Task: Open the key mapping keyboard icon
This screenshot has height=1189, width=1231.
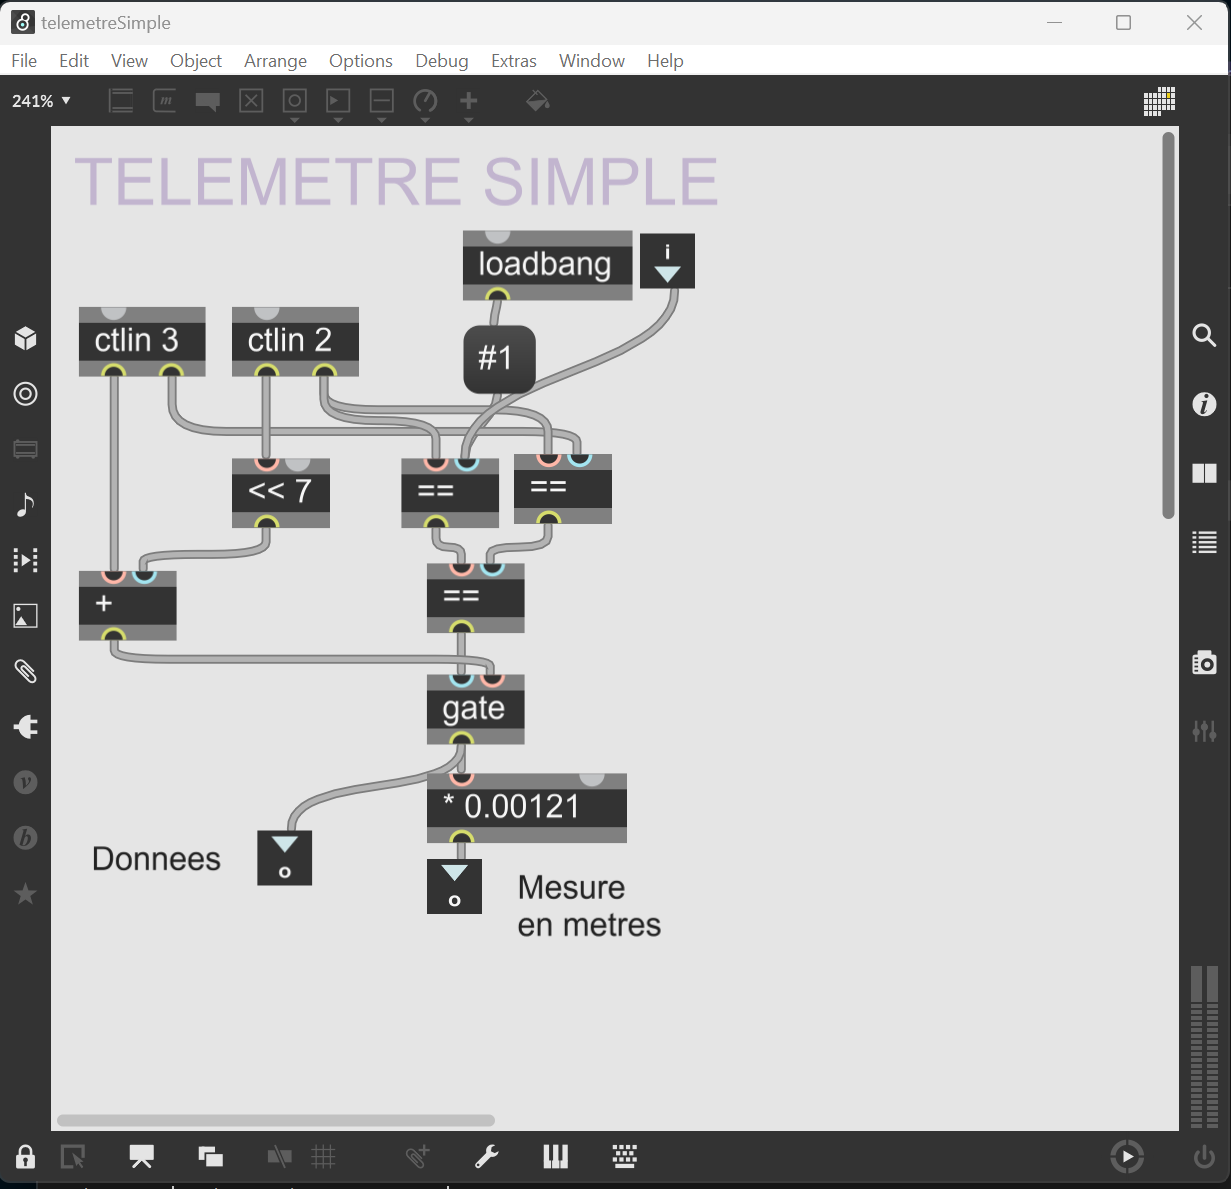Action: pyautogui.click(x=625, y=1157)
